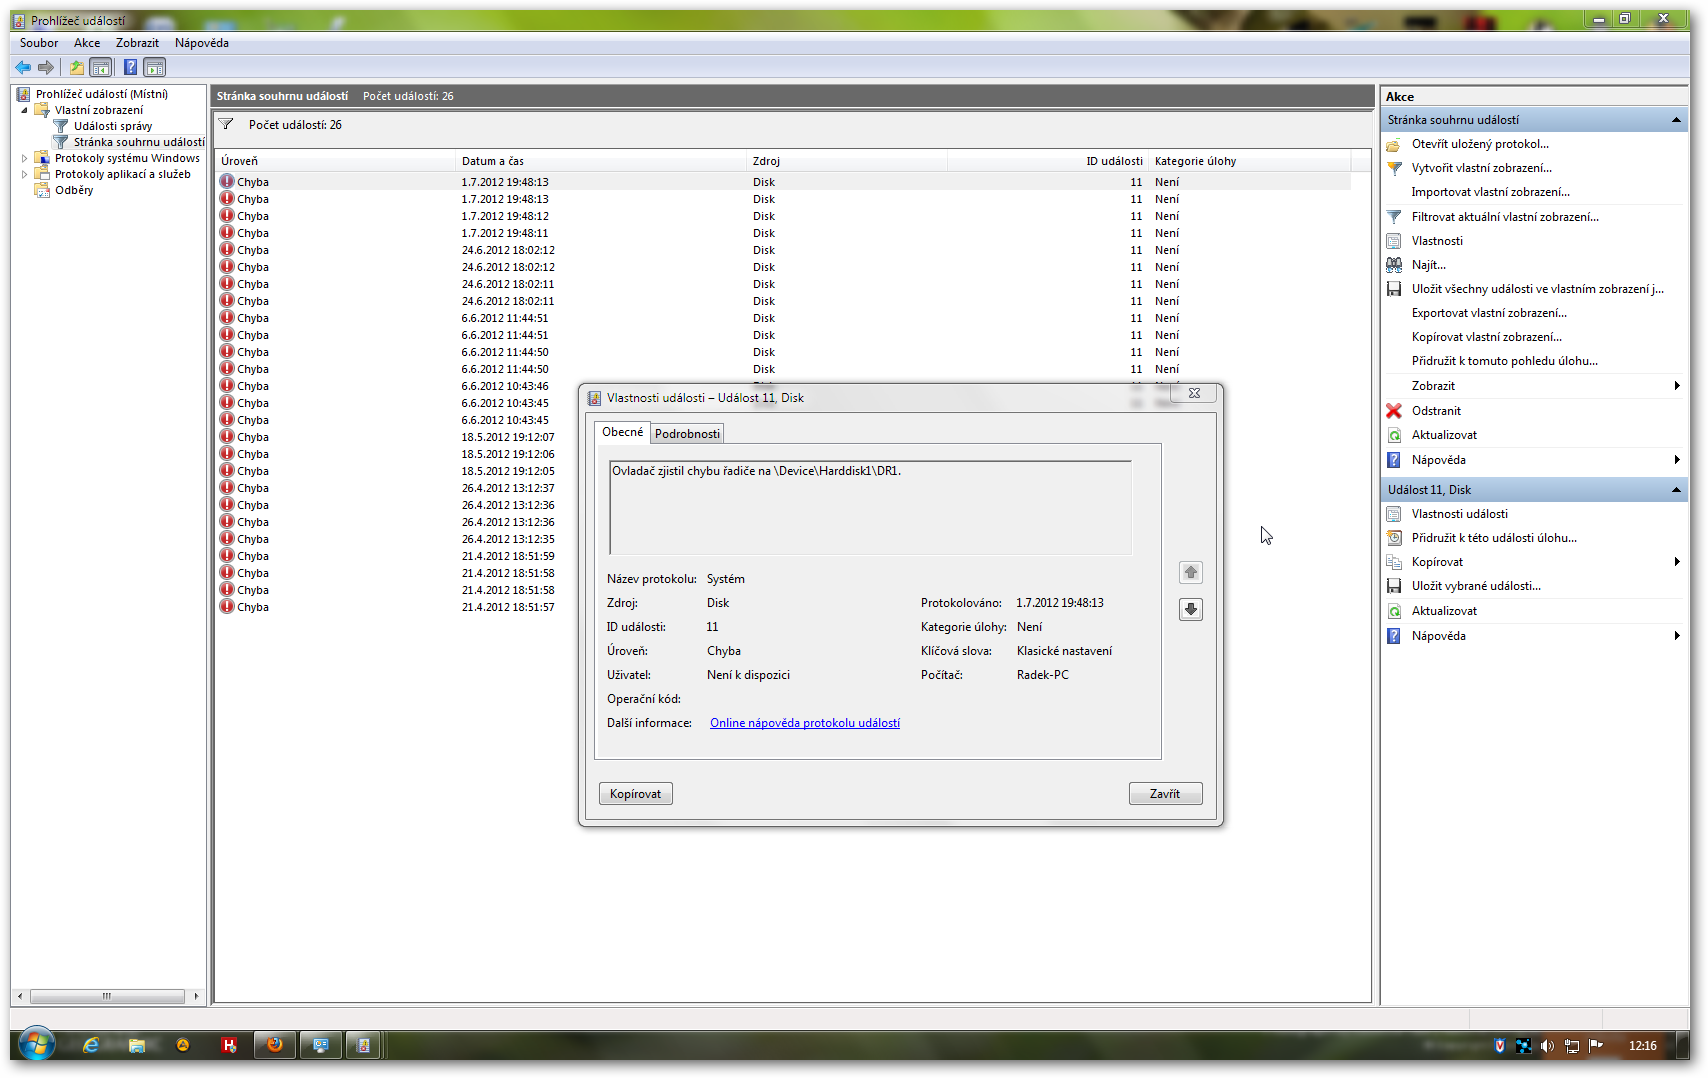Click the up-one-level folder toolbar icon
This screenshot has width=1708, height=1078.
pos(77,67)
